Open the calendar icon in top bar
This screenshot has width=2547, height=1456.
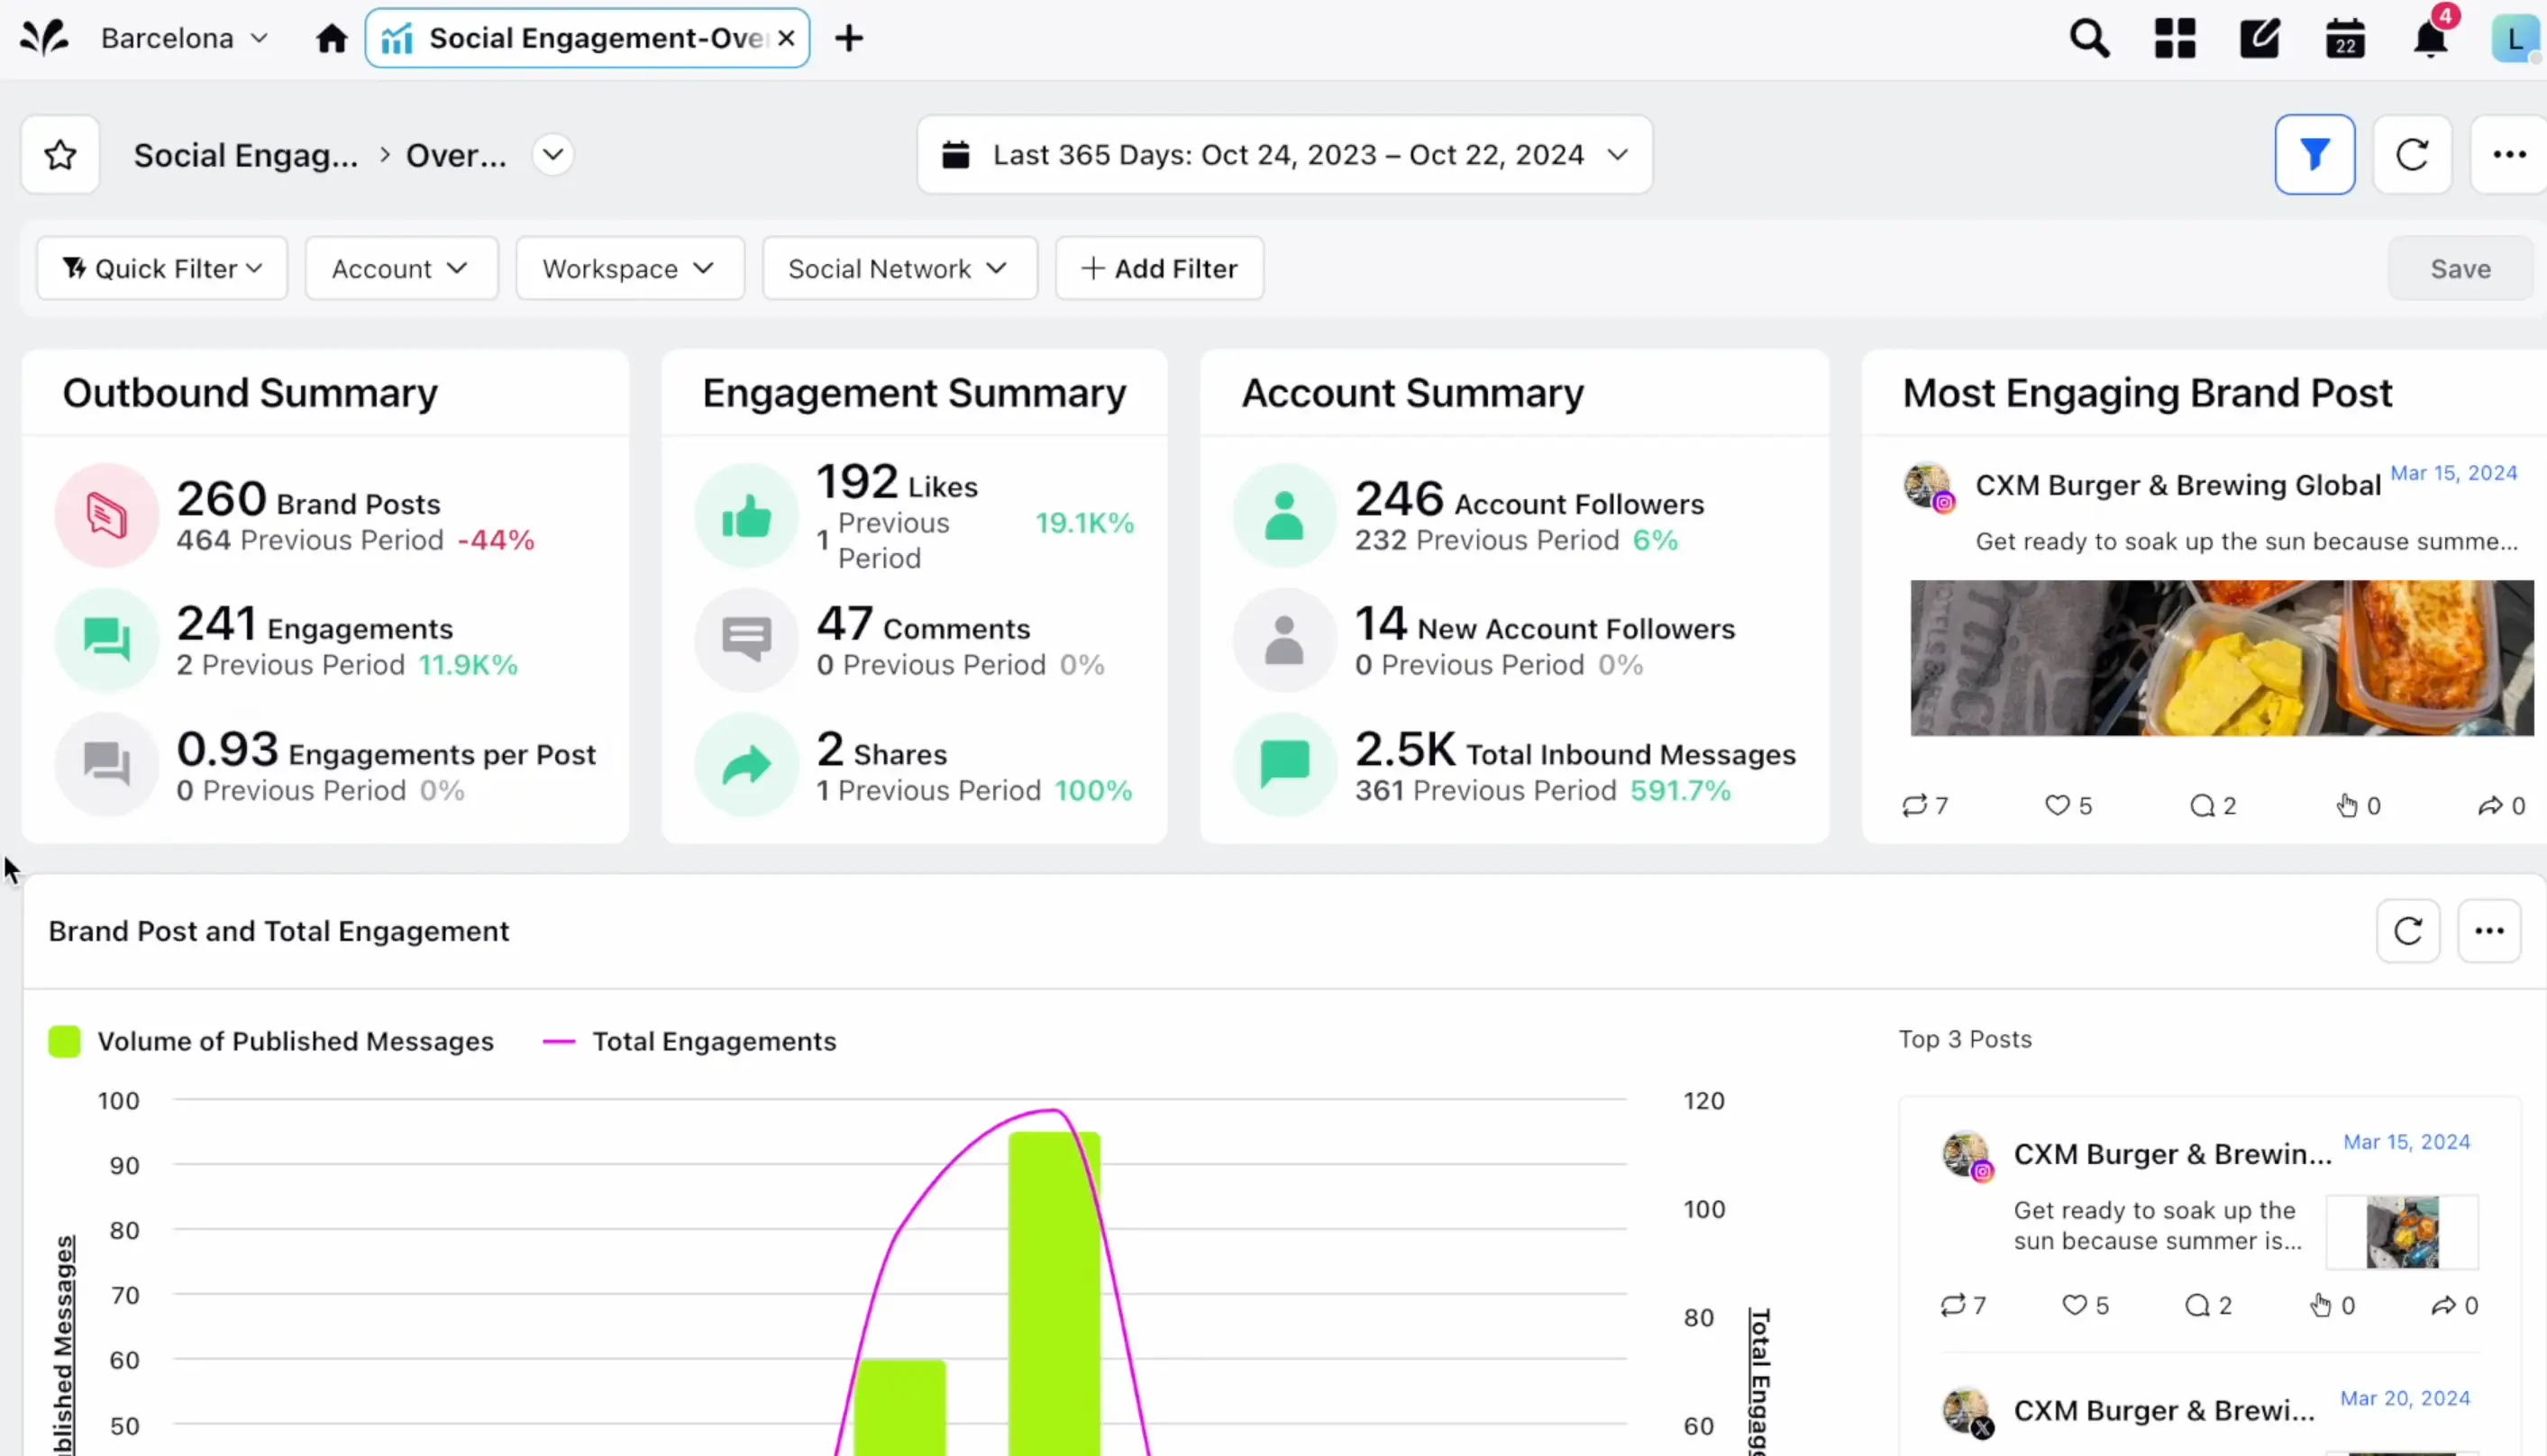(x=2344, y=40)
